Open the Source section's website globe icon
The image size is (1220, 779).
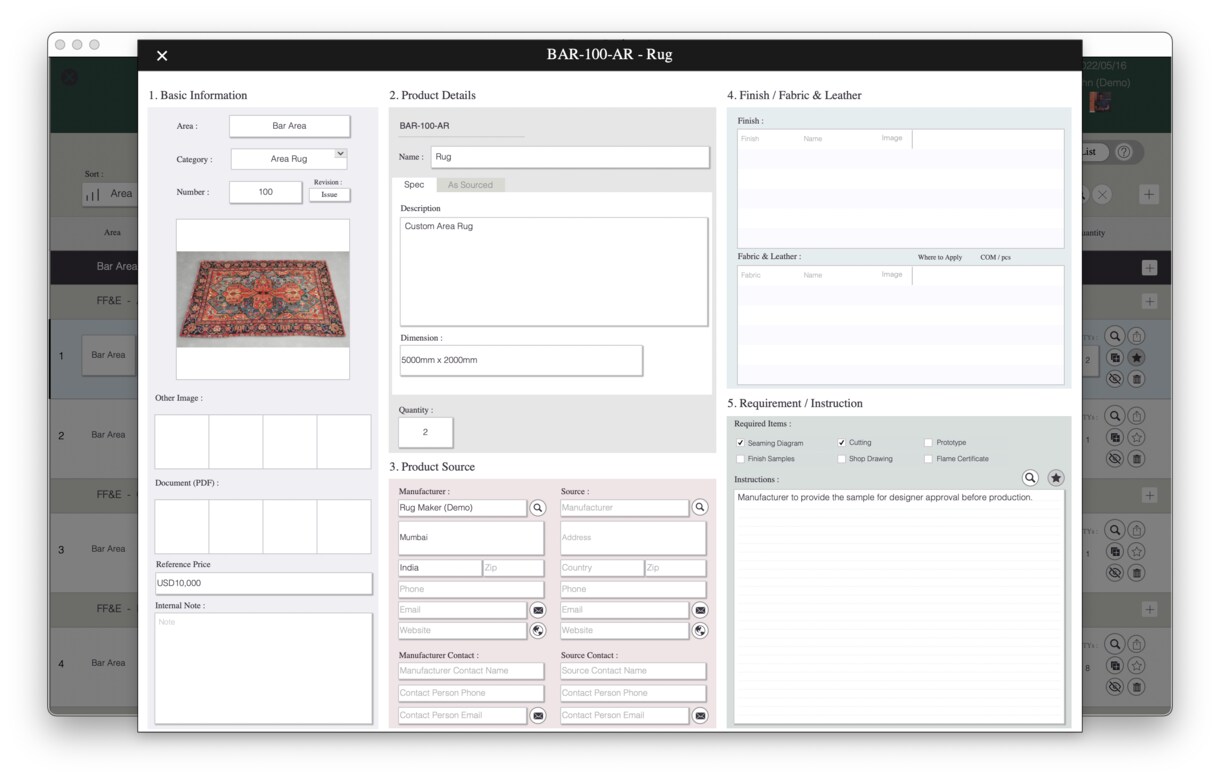(x=700, y=631)
